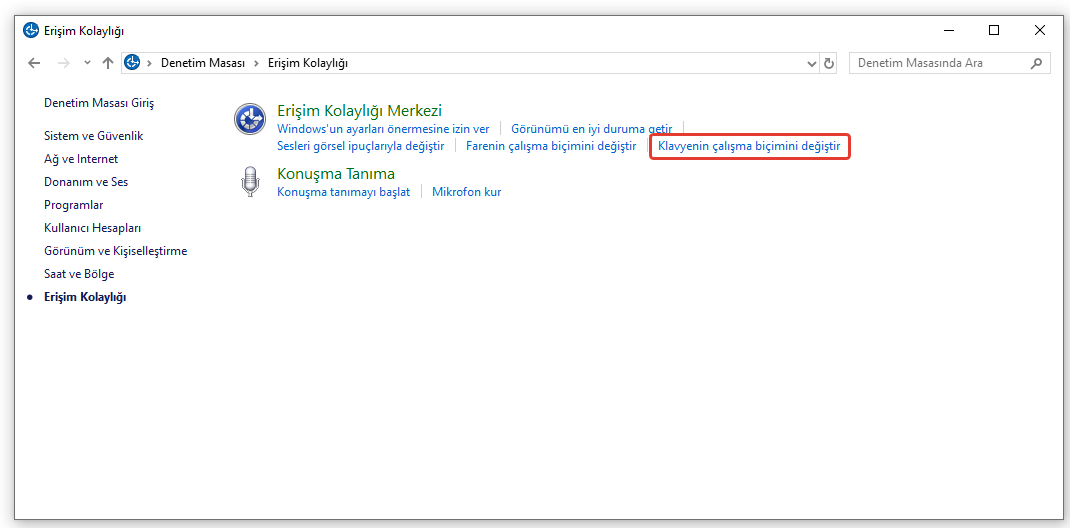Go back with the back arrow

tap(34, 63)
